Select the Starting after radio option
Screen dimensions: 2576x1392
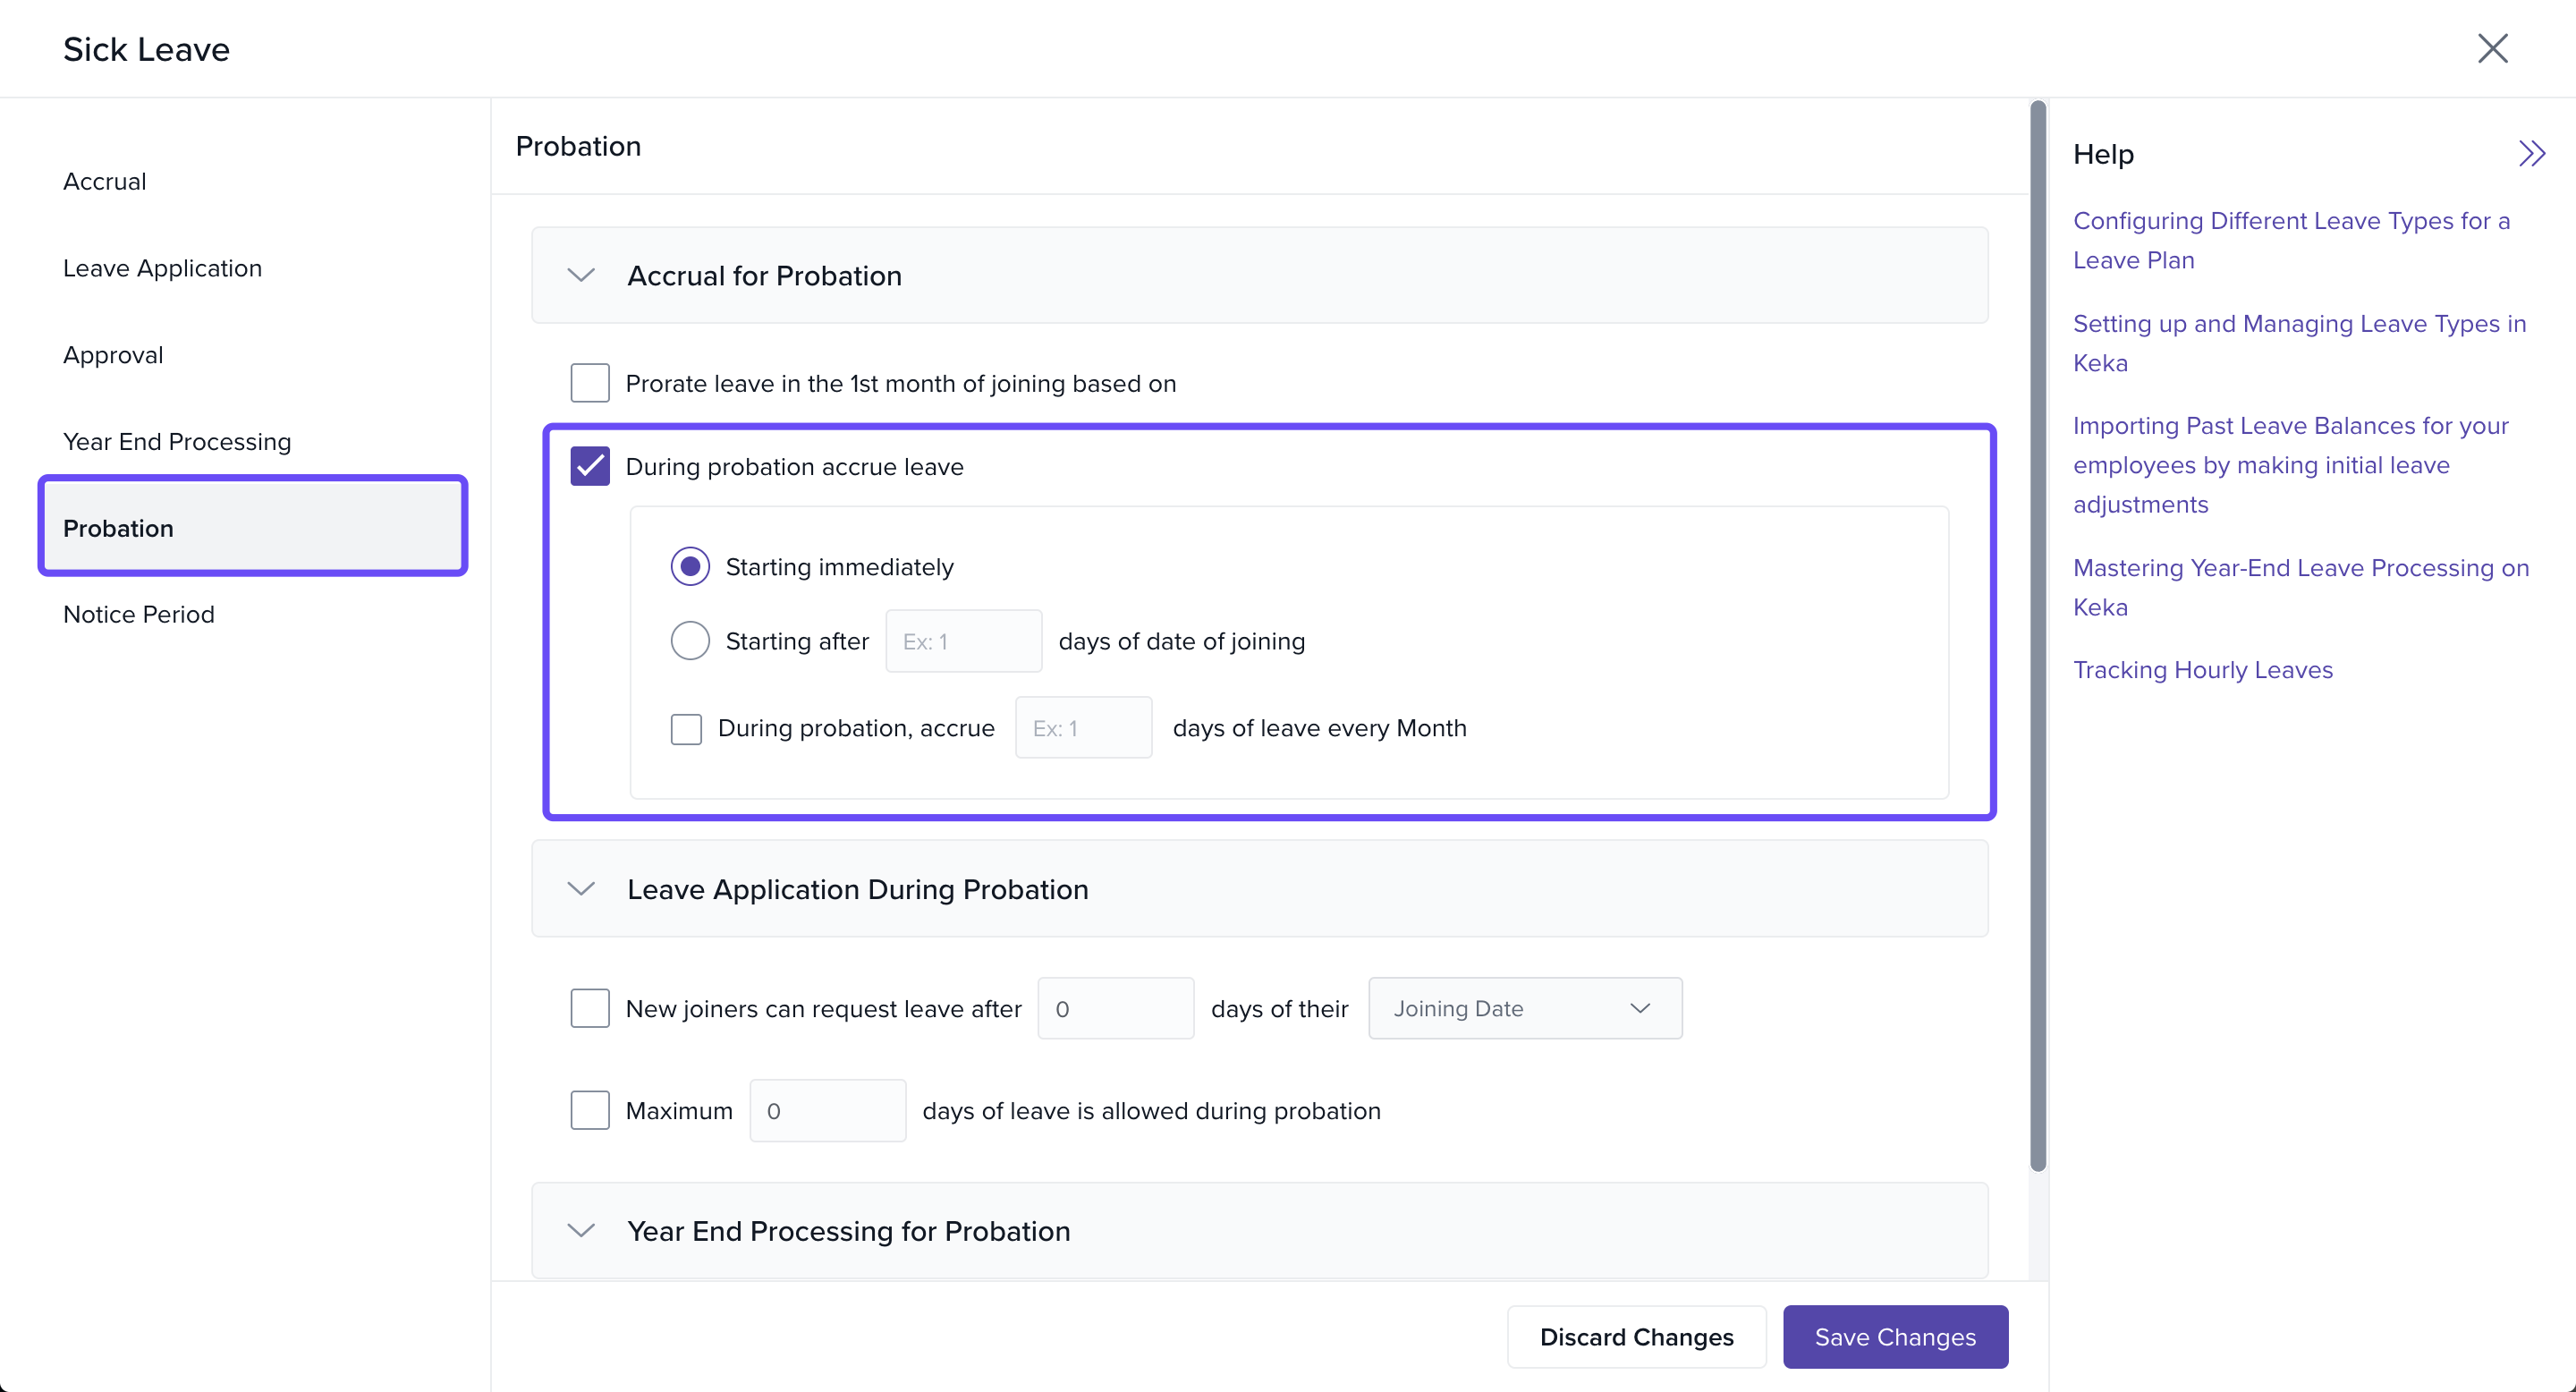point(690,641)
